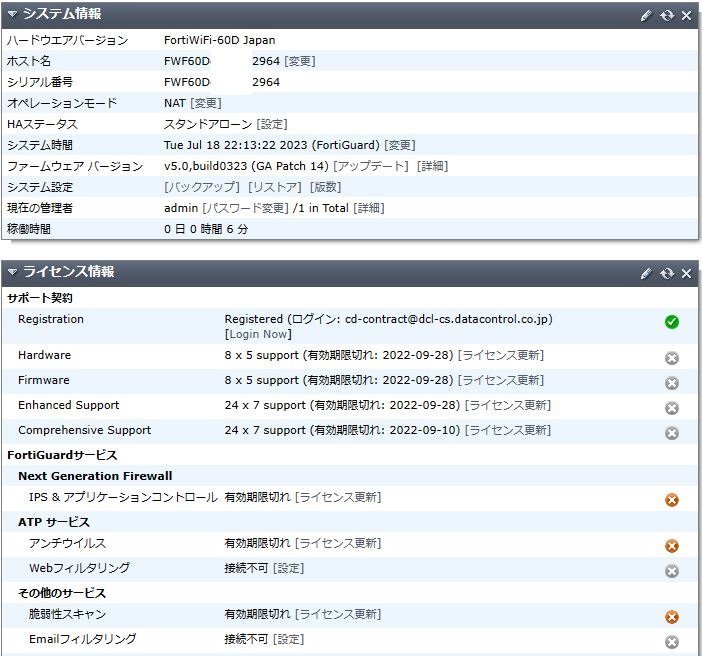Select the FortiWiFi-60D Japan hardware version text
This screenshot has height=656, width=702.
pyautogui.click(x=219, y=40)
